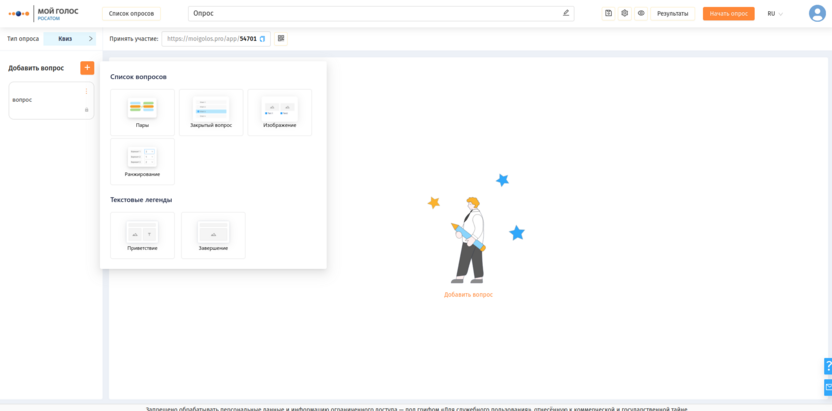Click the Добавить вопрос link below the illustration
Image resolution: width=832 pixels, height=411 pixels.
468,294
